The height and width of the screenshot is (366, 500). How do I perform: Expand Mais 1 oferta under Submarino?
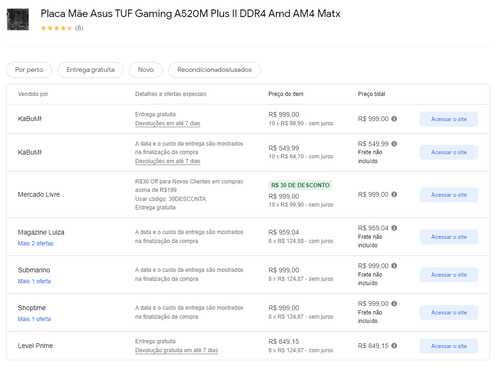click(34, 281)
